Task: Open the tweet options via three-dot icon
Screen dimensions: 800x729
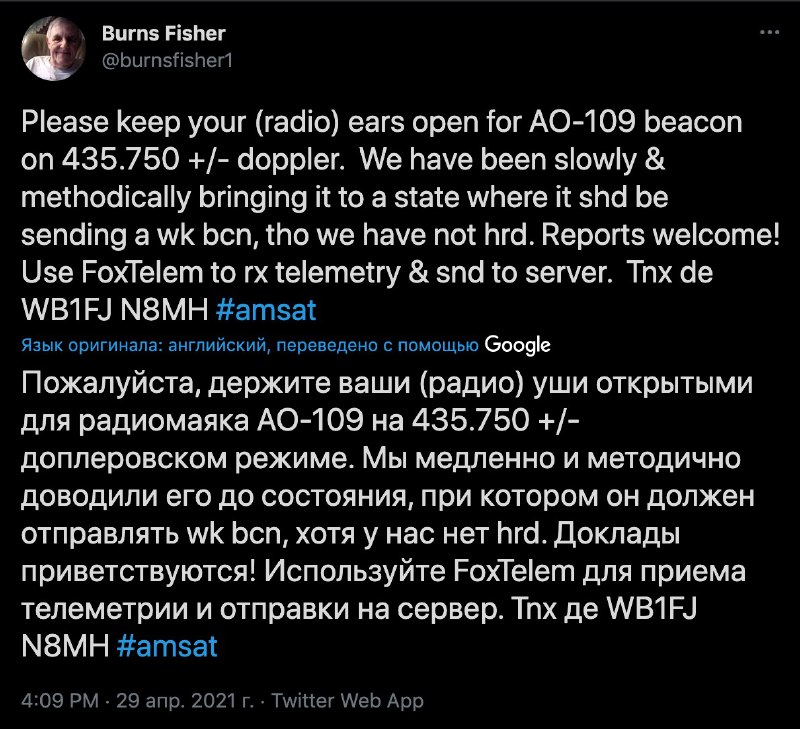Action: (x=771, y=30)
